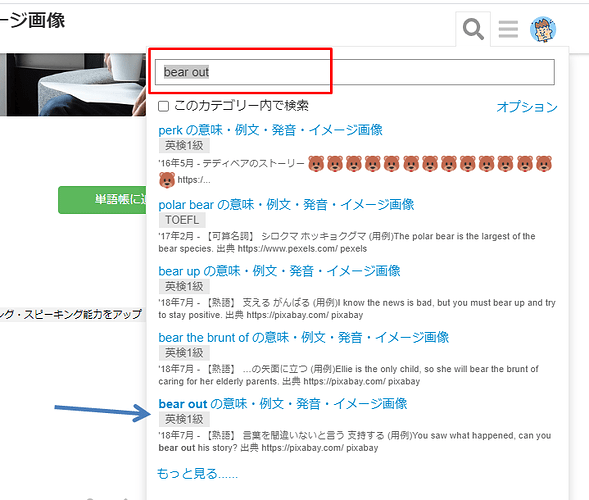
Task: Open 'bear the brunt of' search result
Action: point(304,337)
